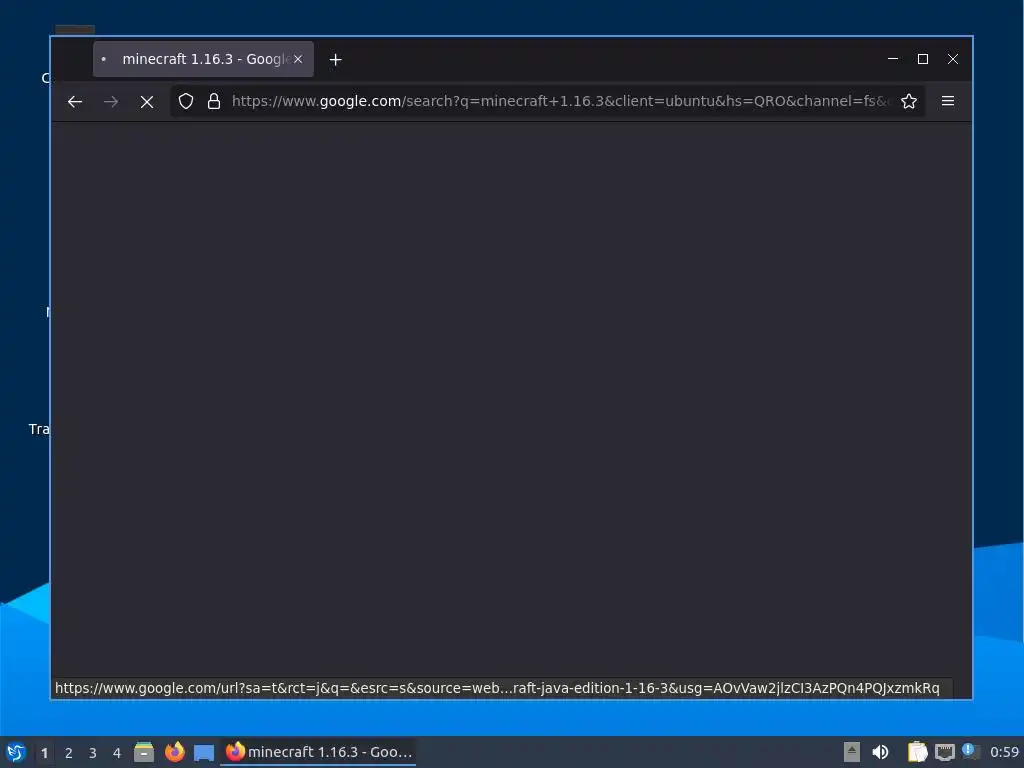
Task: Switch to workspace 1
Action: point(44,752)
